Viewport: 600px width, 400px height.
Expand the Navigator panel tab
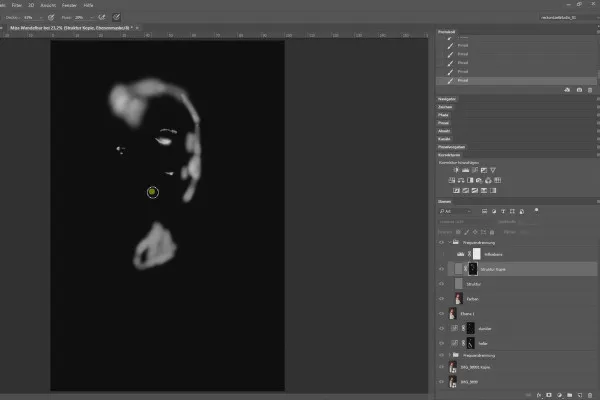point(447,99)
